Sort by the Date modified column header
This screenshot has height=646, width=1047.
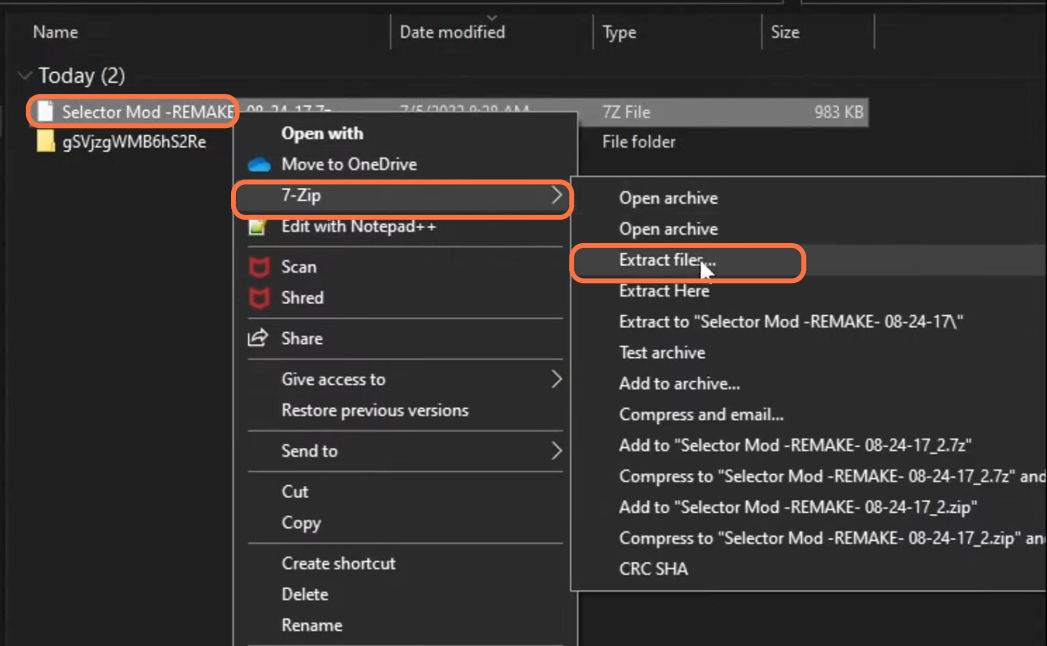coord(452,32)
